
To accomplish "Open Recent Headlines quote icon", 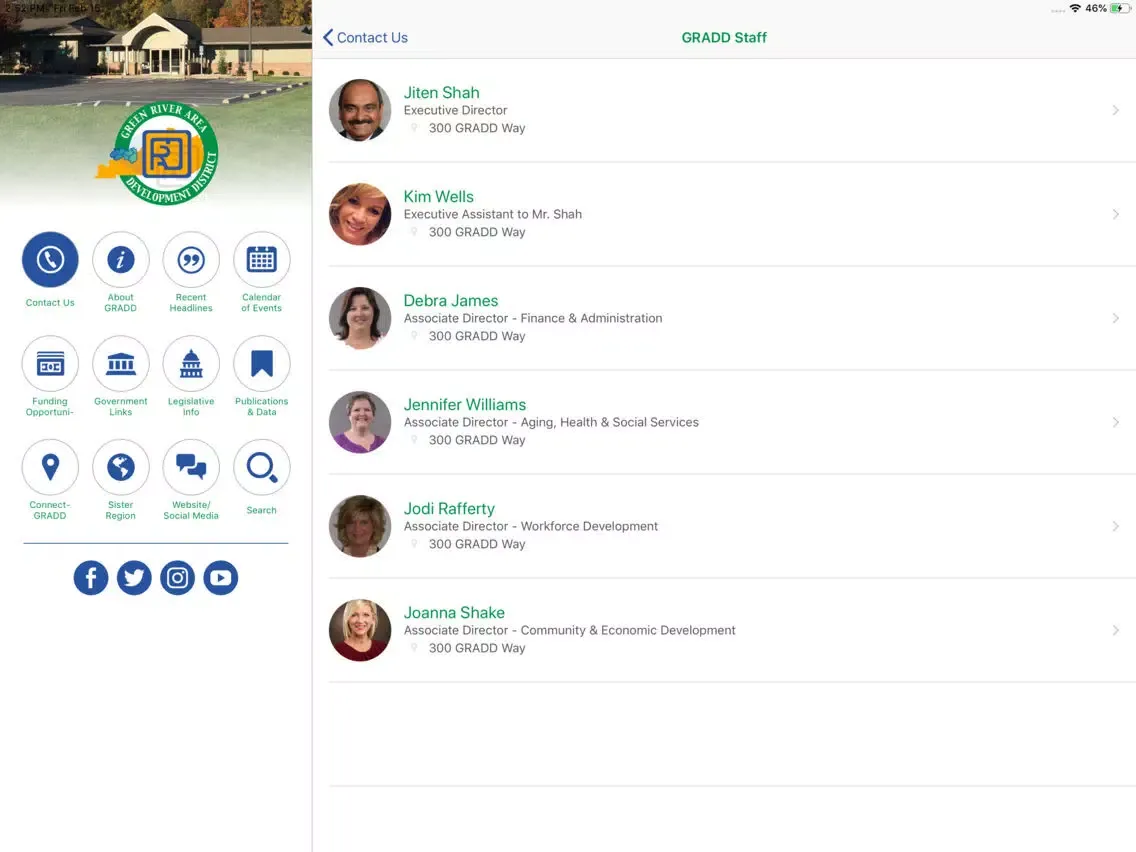I will point(191,259).
